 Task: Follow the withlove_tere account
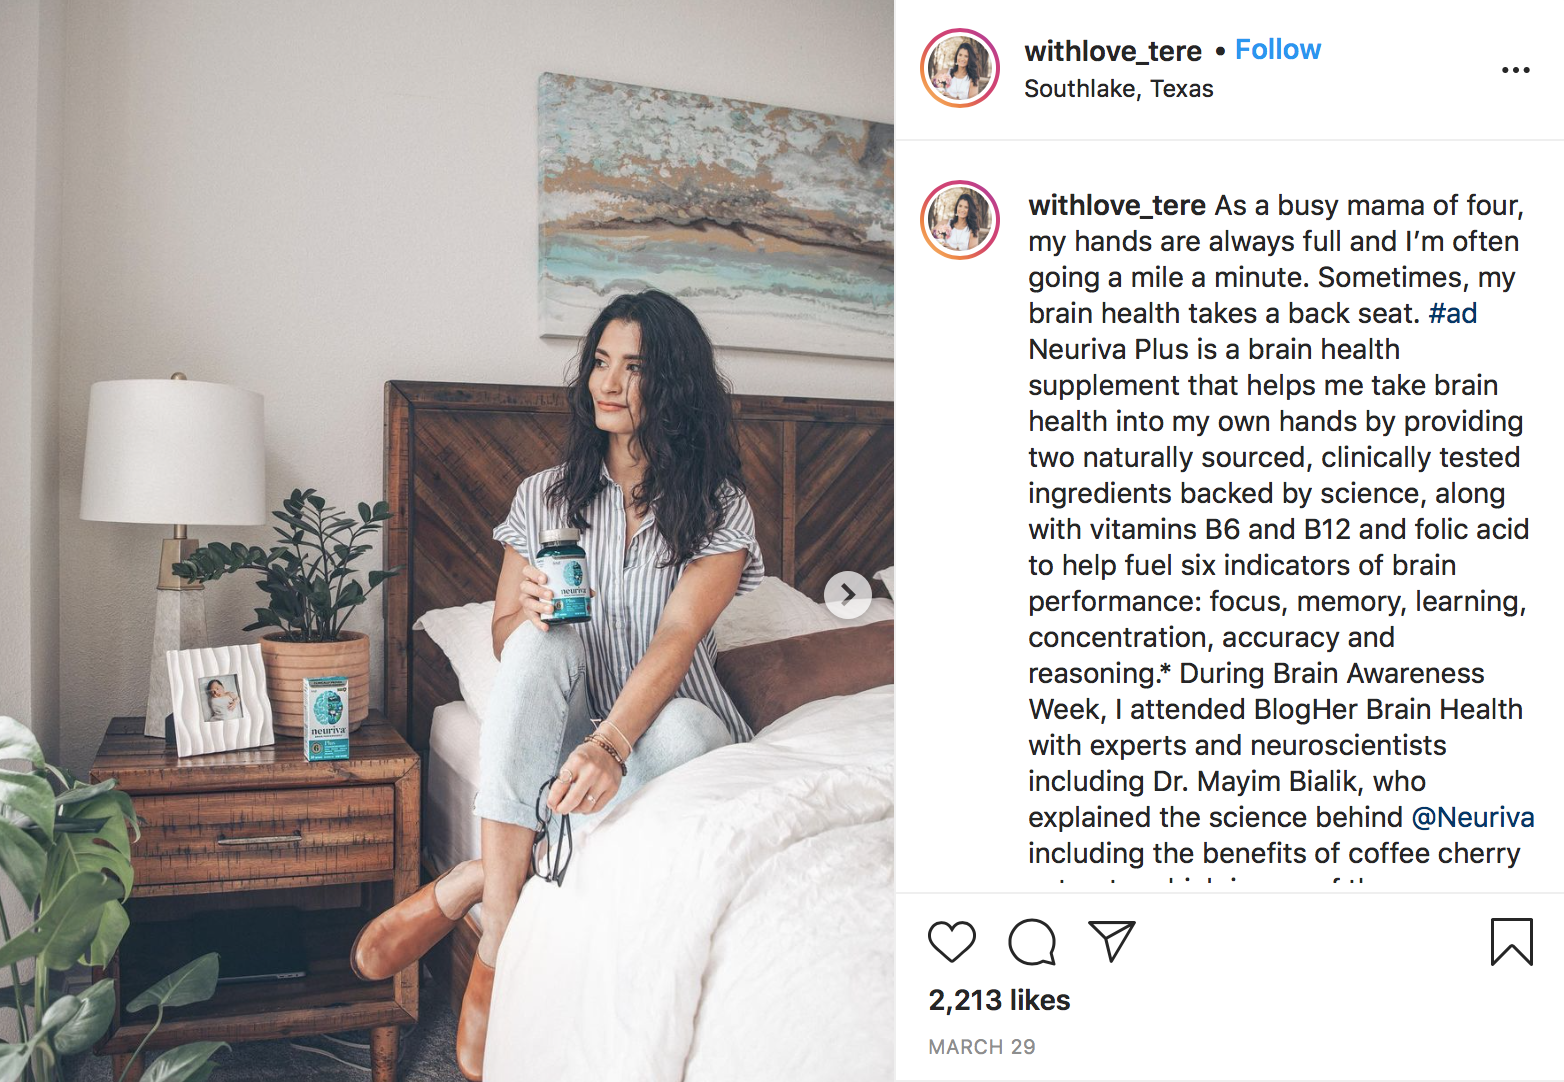tap(1278, 49)
